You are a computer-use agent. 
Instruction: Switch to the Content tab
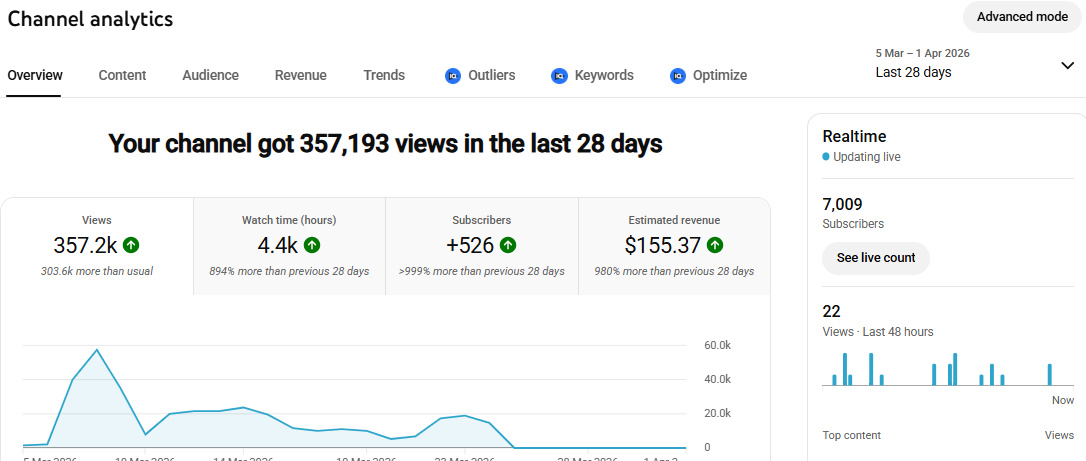122,76
